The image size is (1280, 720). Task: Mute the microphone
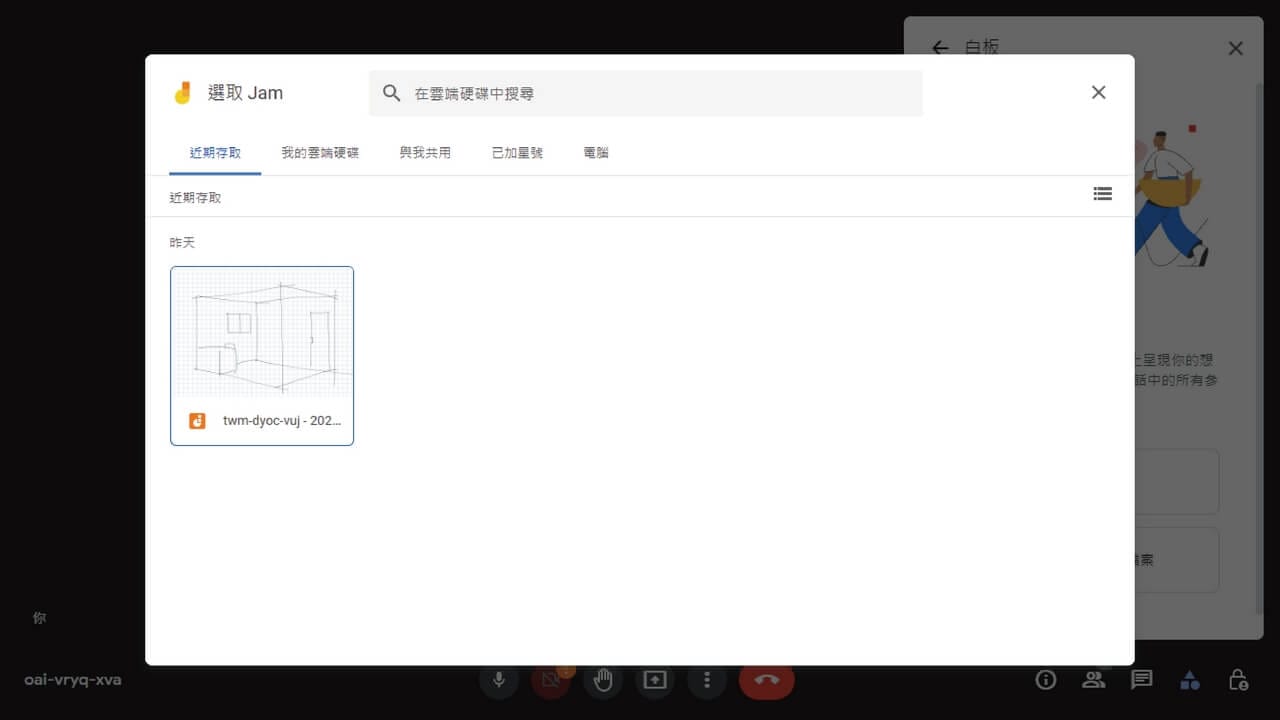pos(499,679)
